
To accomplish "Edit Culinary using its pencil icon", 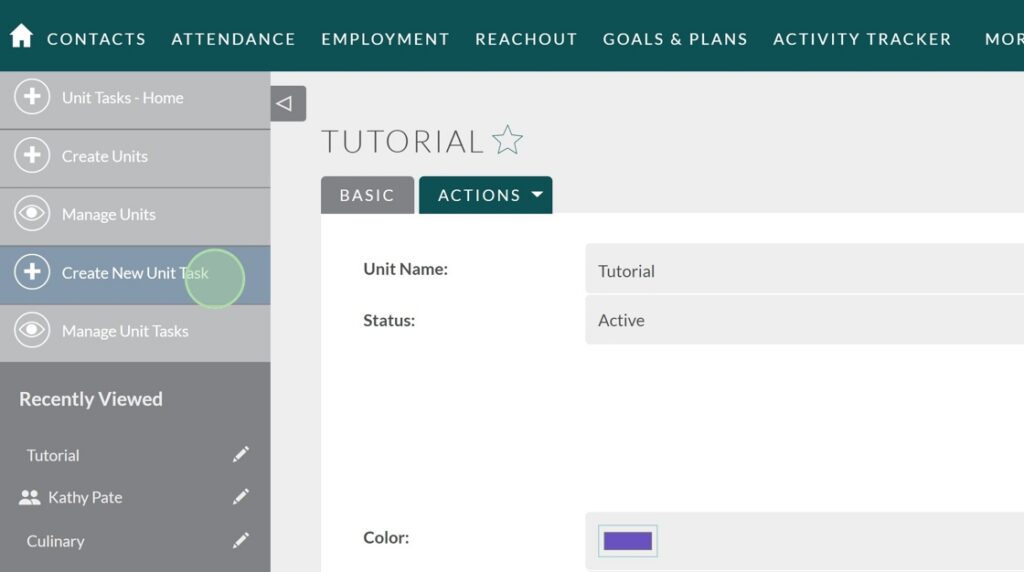I will (x=241, y=541).
